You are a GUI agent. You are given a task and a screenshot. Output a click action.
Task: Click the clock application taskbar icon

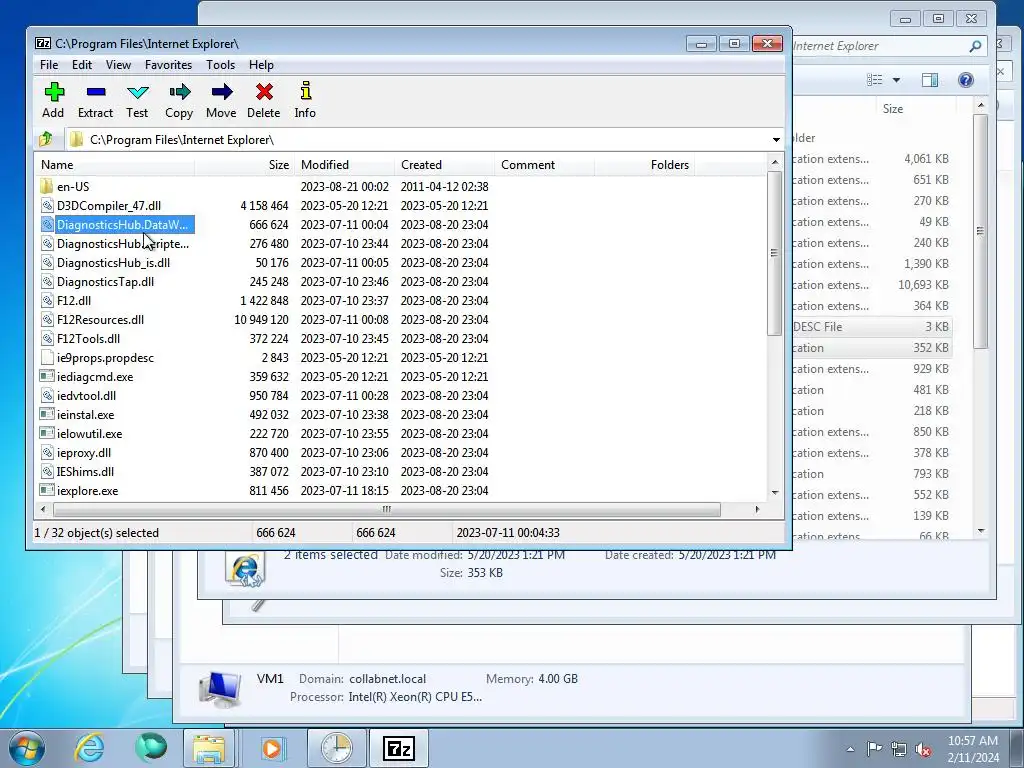click(x=336, y=748)
